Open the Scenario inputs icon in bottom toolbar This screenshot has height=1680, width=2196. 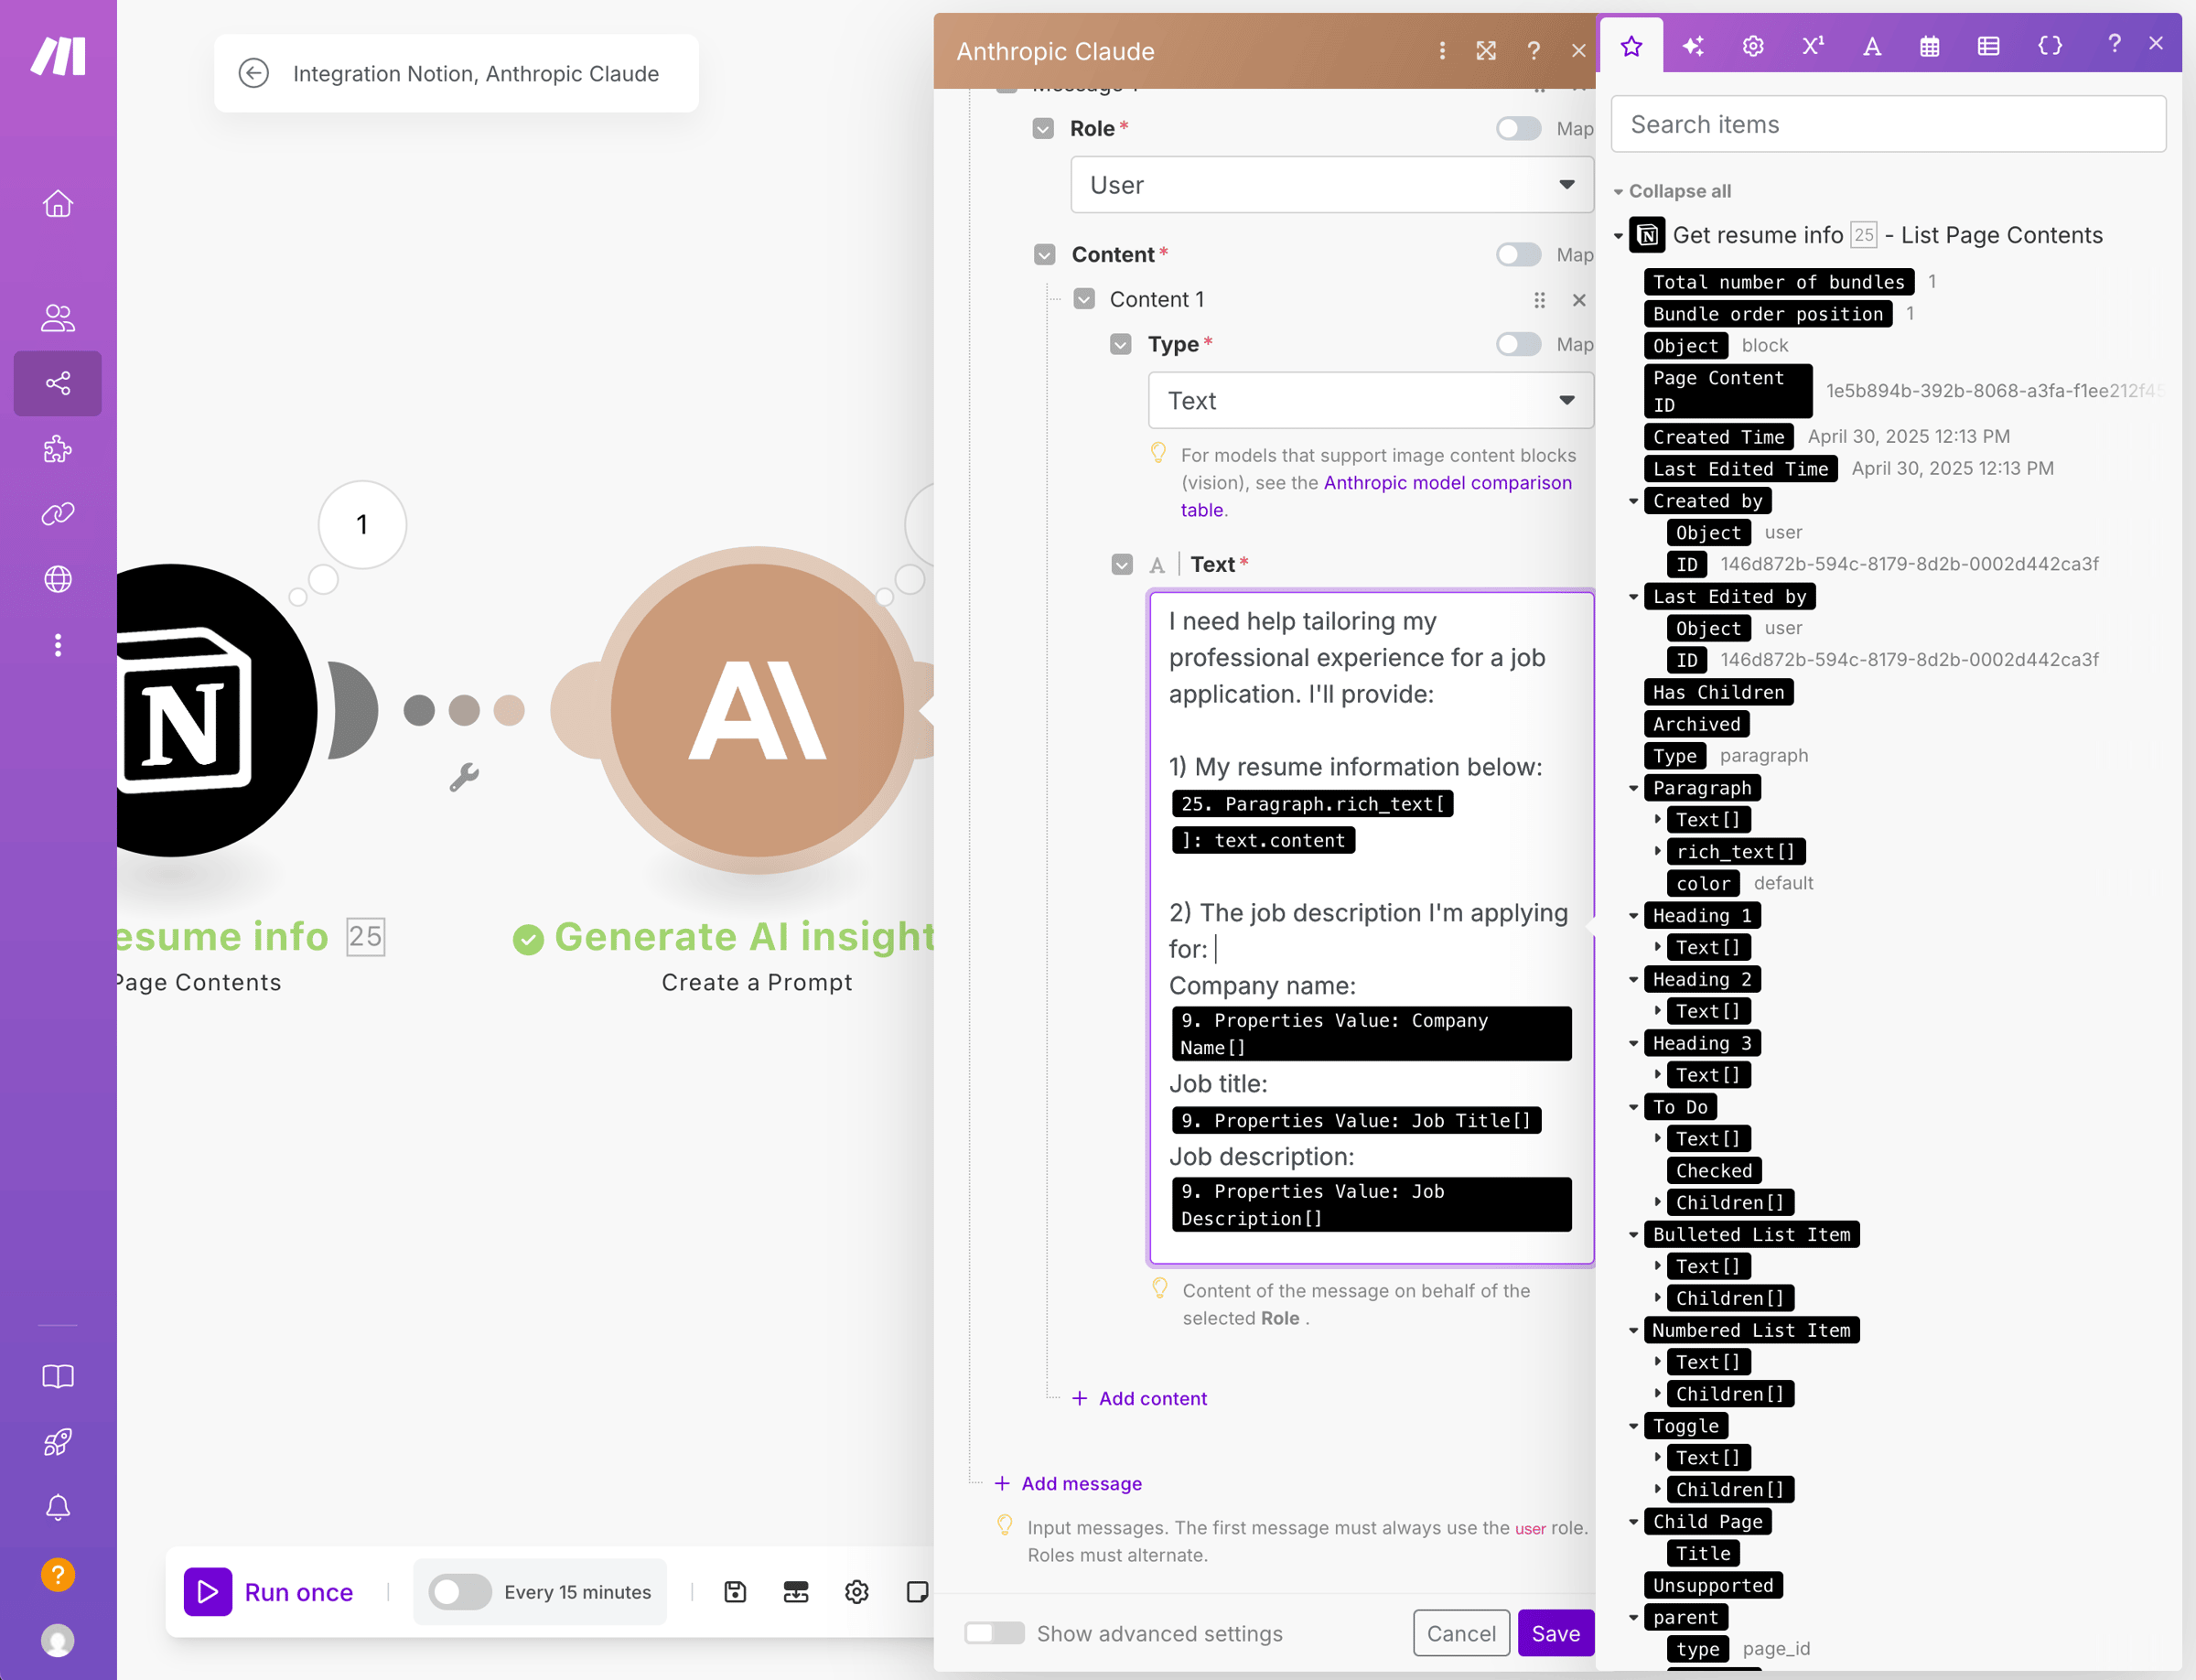[x=796, y=1592]
